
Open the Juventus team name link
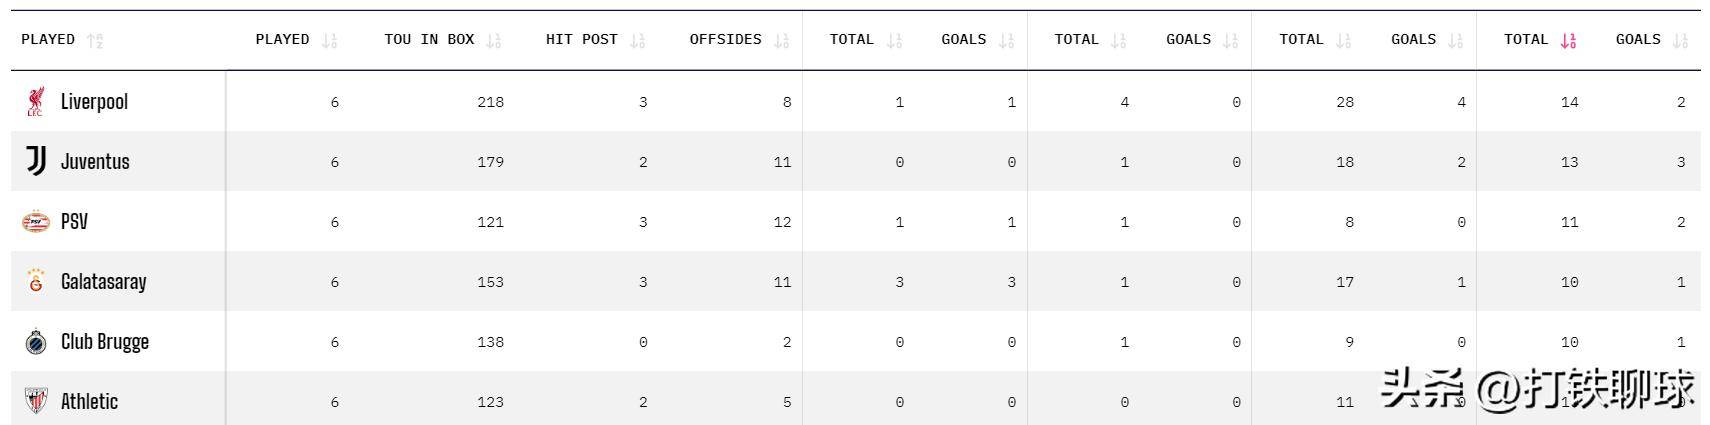coord(95,161)
